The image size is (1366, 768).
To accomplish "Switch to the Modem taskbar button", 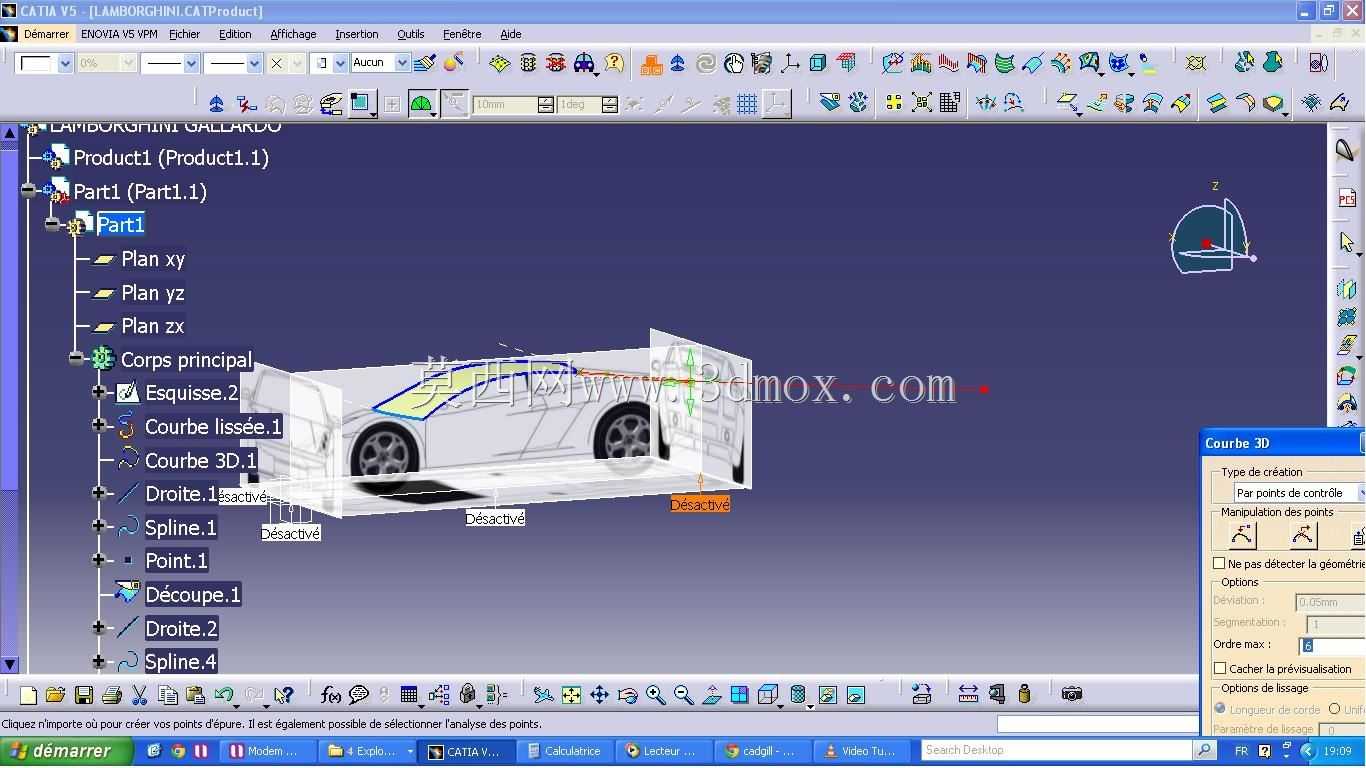I will 269,751.
